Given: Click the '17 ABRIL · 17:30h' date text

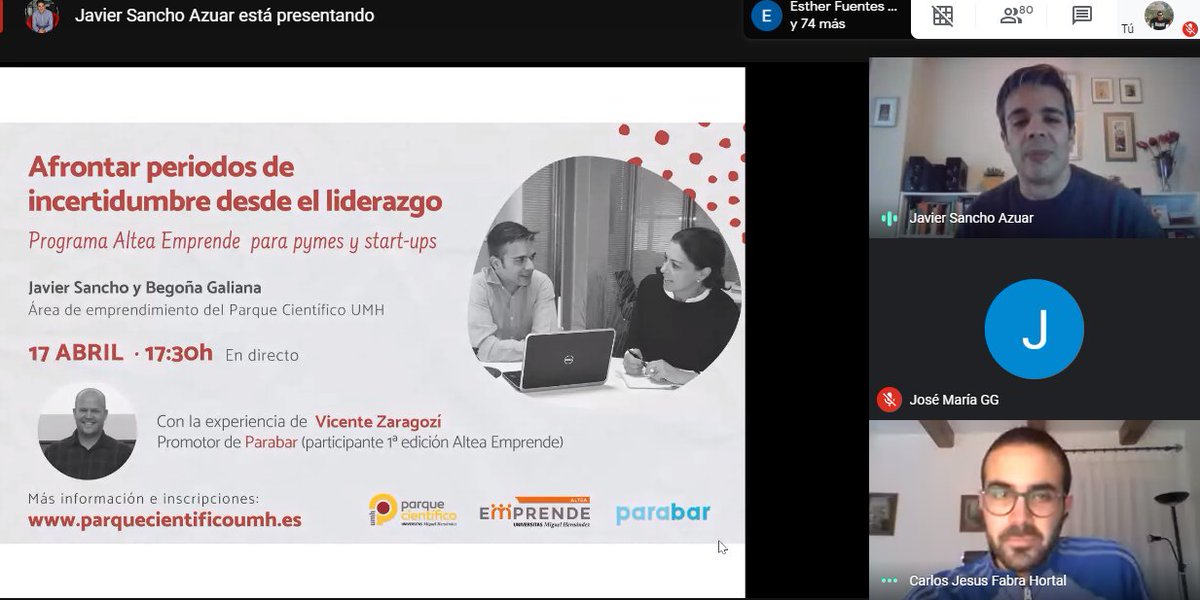Looking at the screenshot, I should pos(121,353).
